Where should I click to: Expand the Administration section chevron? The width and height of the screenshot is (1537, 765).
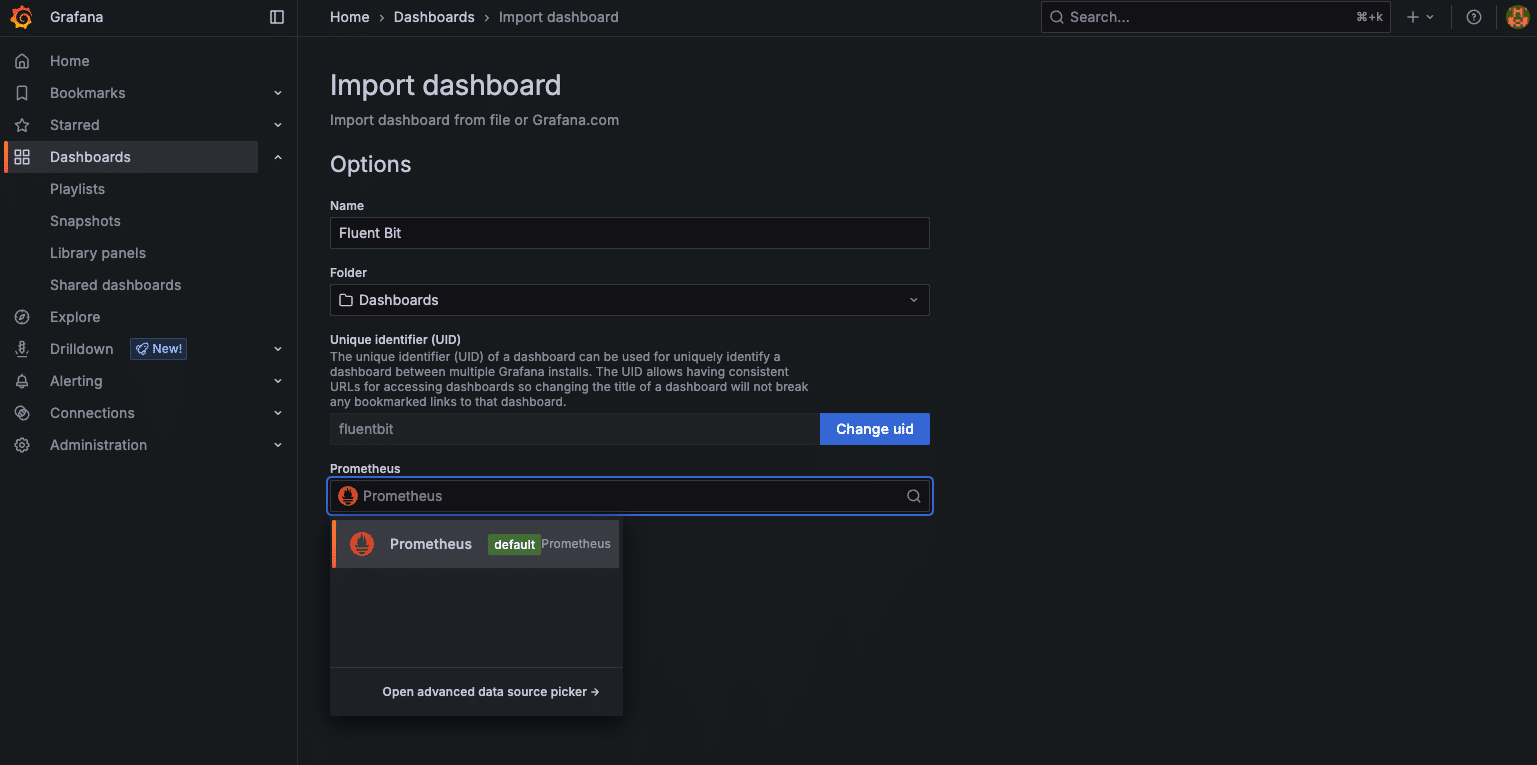278,445
